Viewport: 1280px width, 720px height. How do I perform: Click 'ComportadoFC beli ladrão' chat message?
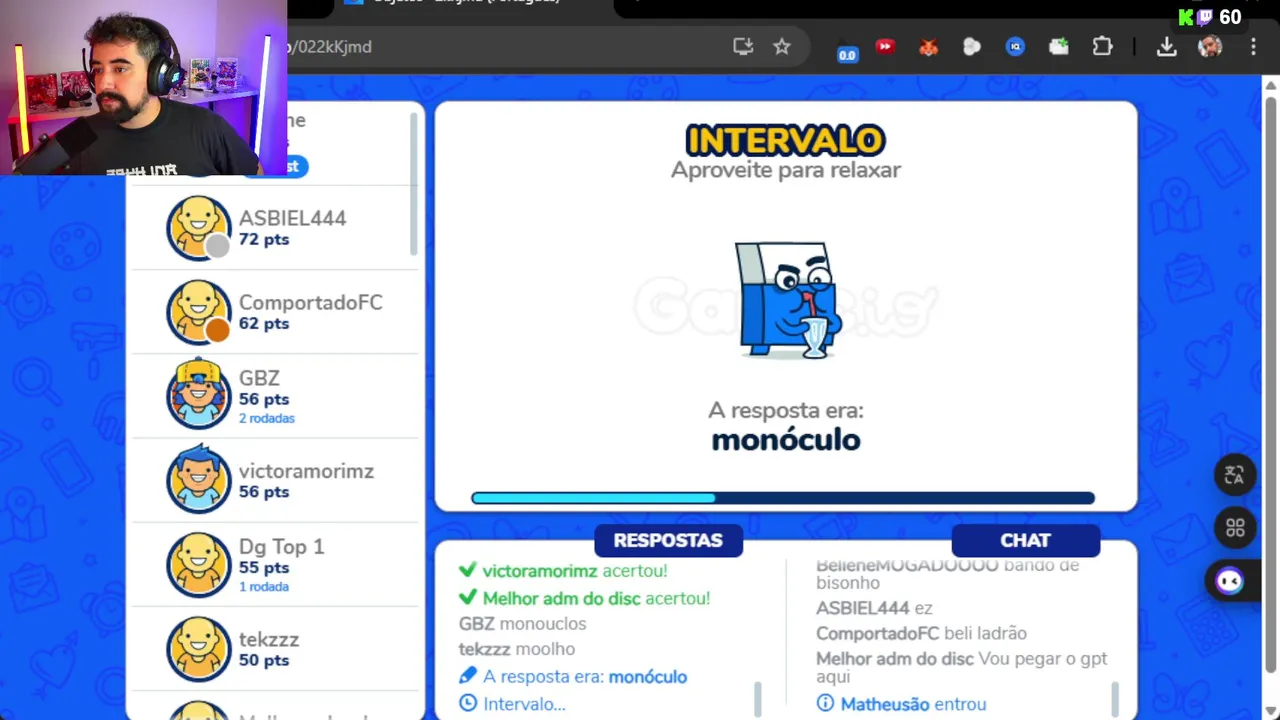(921, 633)
